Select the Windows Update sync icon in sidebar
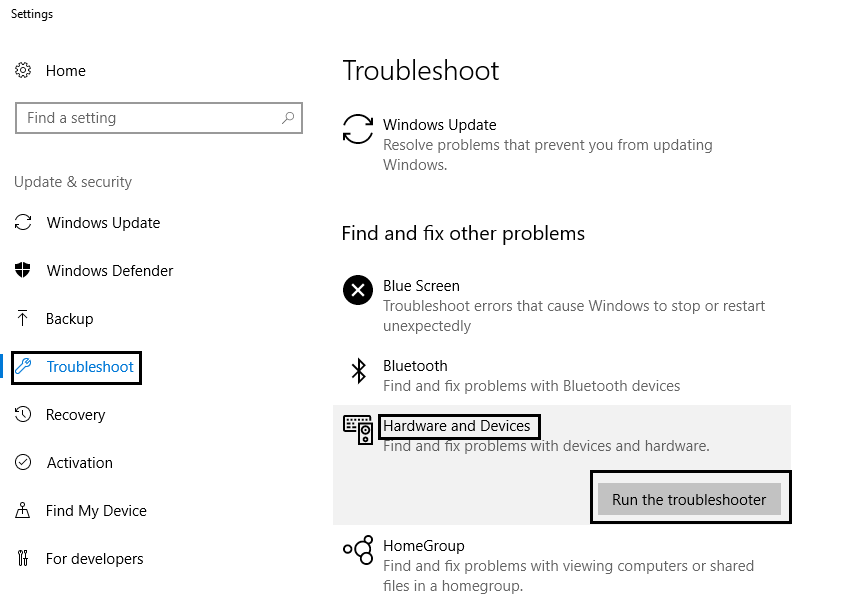857x613 pixels. click(x=23, y=222)
